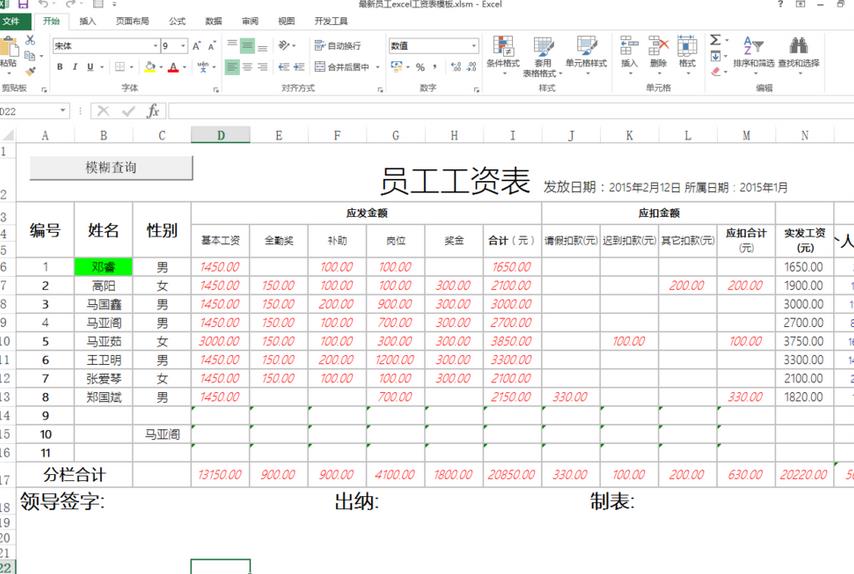Click the 模糊查询 button
854x574 pixels.
coord(111,168)
